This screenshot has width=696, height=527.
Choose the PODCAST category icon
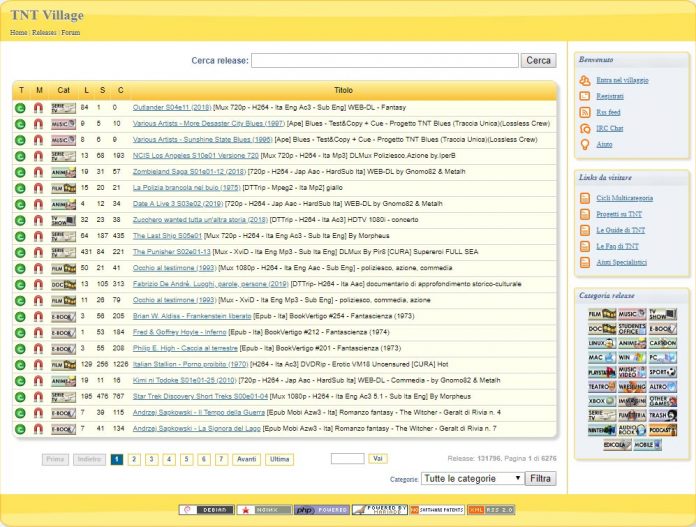coord(662,428)
